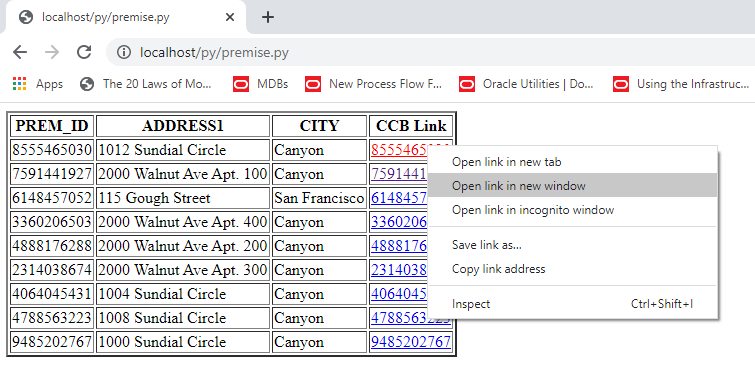The image size is (755, 387).
Task: Click address 2000 Walnut Ave Apt. 400
Action: [183, 222]
